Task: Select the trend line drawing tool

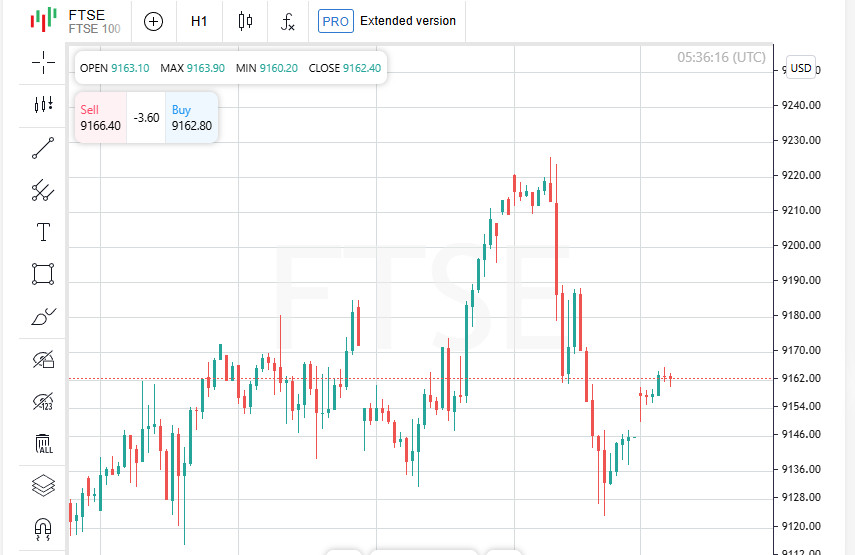Action: (x=43, y=149)
